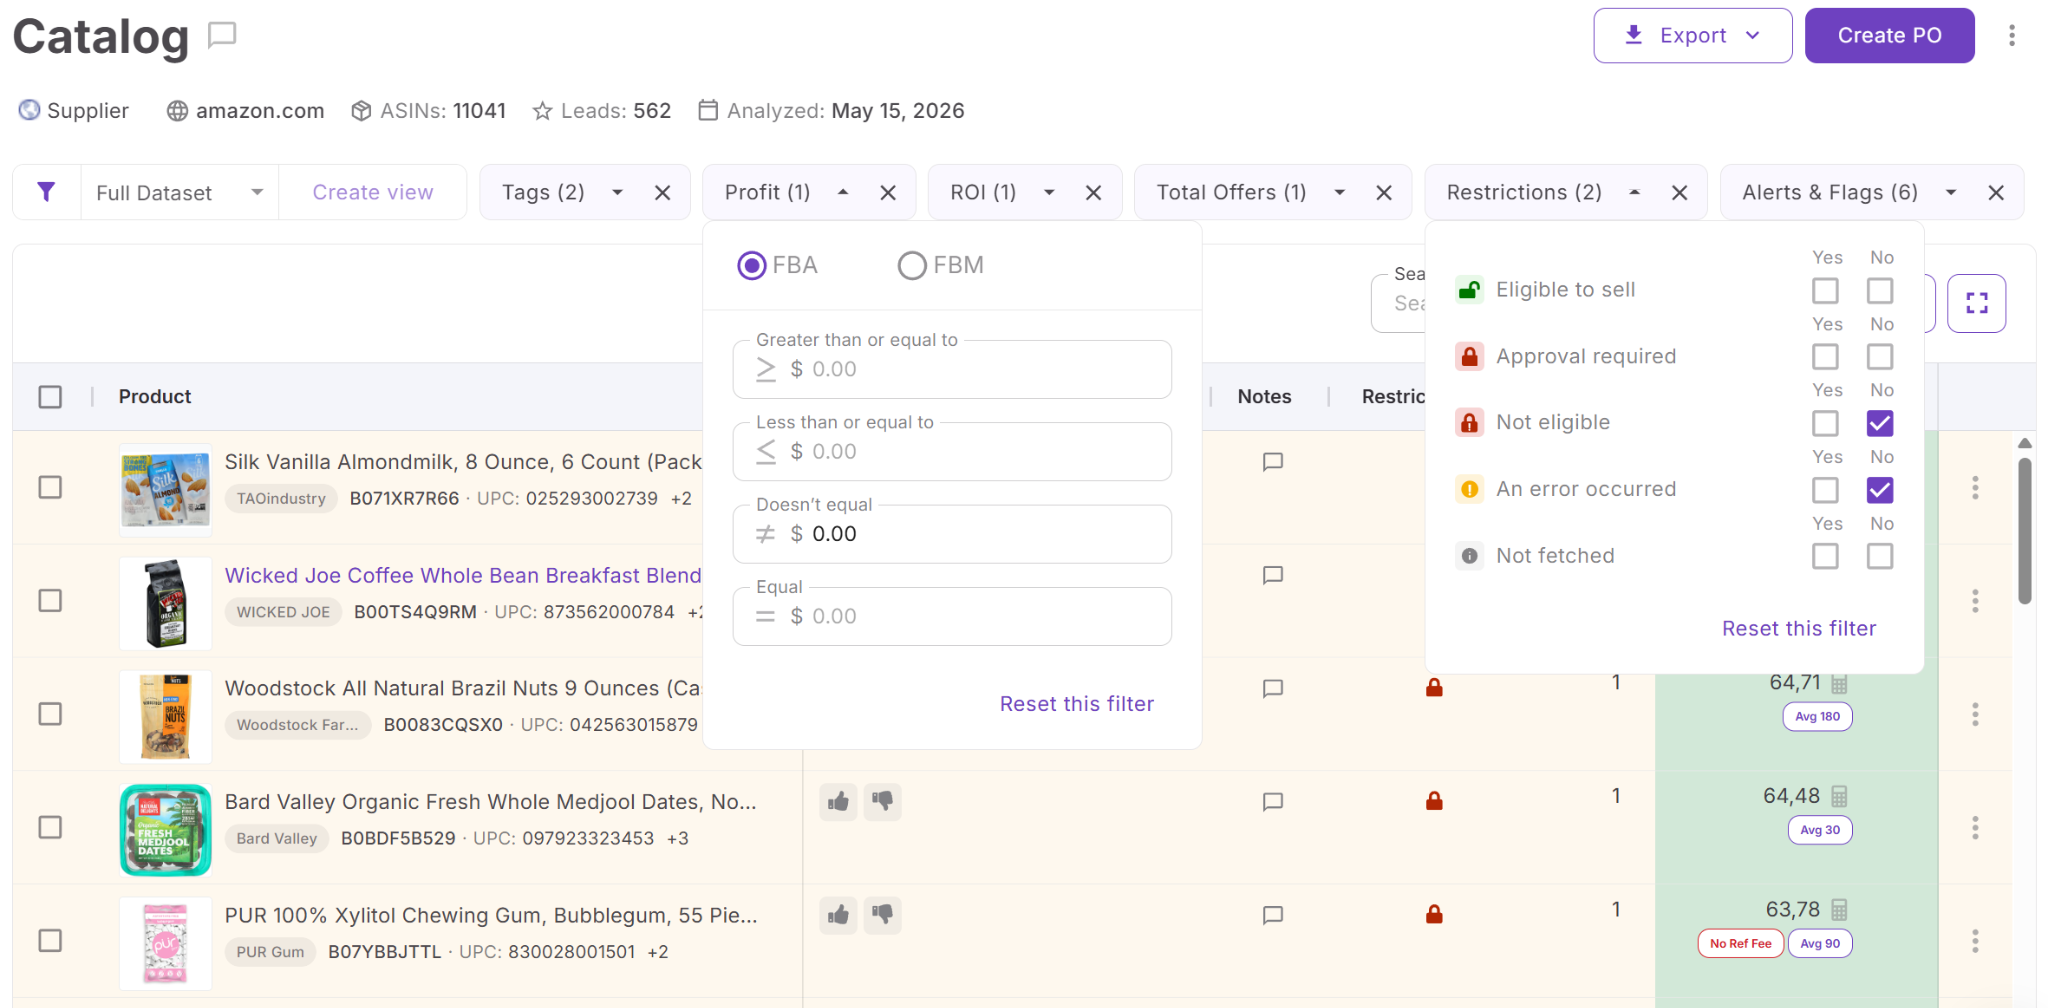The image size is (2048, 1008).
Task: Remove the Tags (2) filter
Action: click(x=662, y=193)
